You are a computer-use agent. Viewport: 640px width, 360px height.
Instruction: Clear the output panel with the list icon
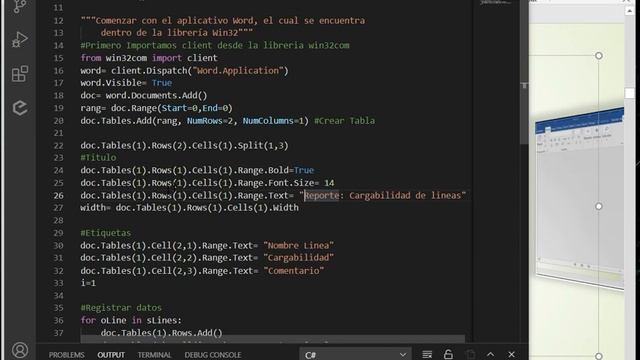point(427,354)
